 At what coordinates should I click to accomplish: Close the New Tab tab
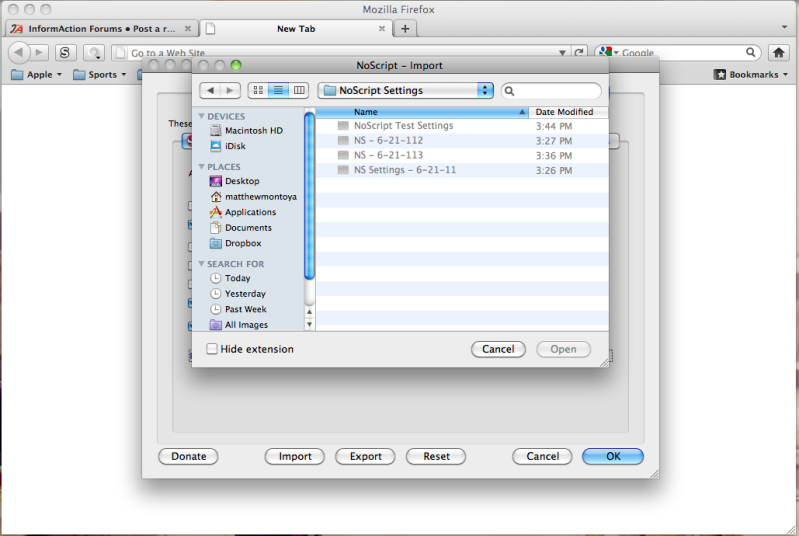point(382,29)
